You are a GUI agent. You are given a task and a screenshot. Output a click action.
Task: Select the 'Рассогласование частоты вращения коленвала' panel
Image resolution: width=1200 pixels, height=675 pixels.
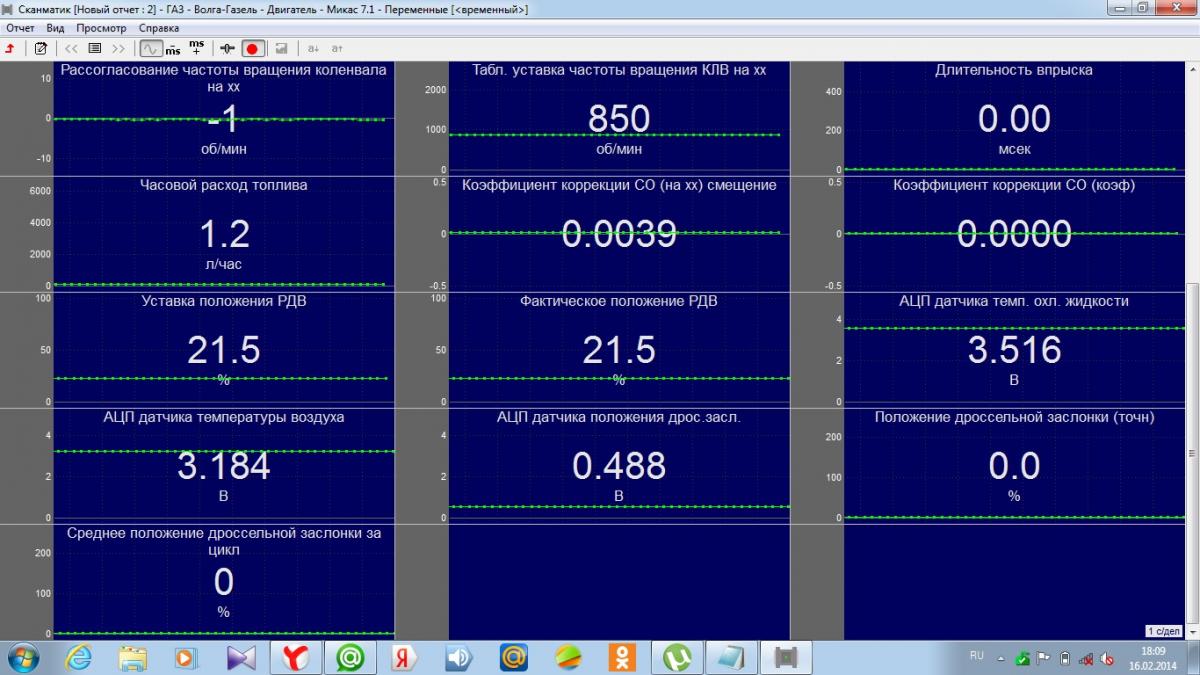(224, 119)
